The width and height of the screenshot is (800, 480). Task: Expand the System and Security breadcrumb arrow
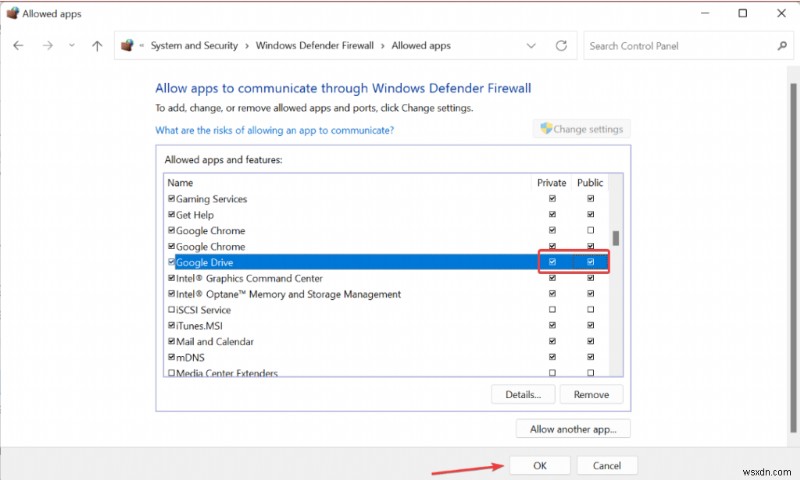(x=248, y=46)
